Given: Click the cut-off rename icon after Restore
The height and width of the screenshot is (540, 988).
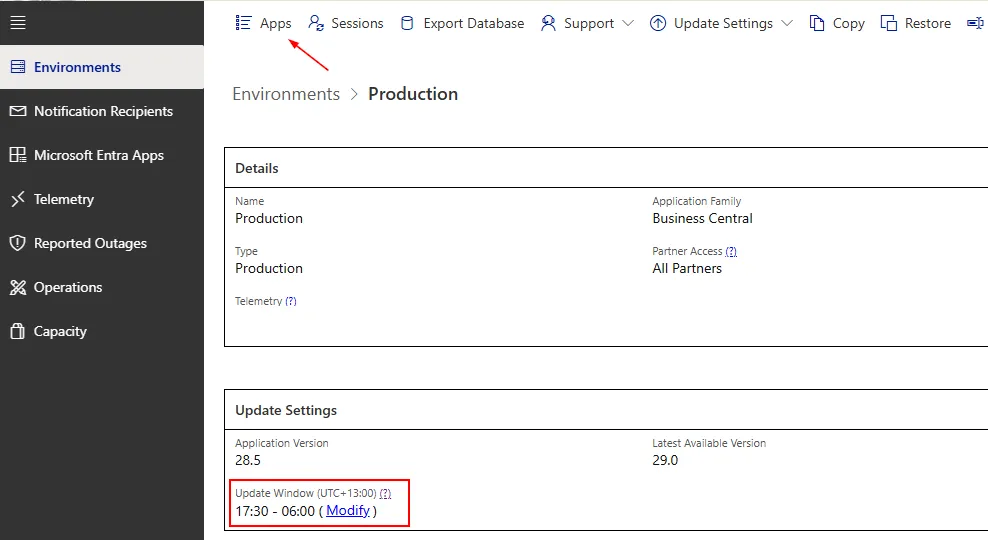Looking at the screenshot, I should [x=975, y=23].
